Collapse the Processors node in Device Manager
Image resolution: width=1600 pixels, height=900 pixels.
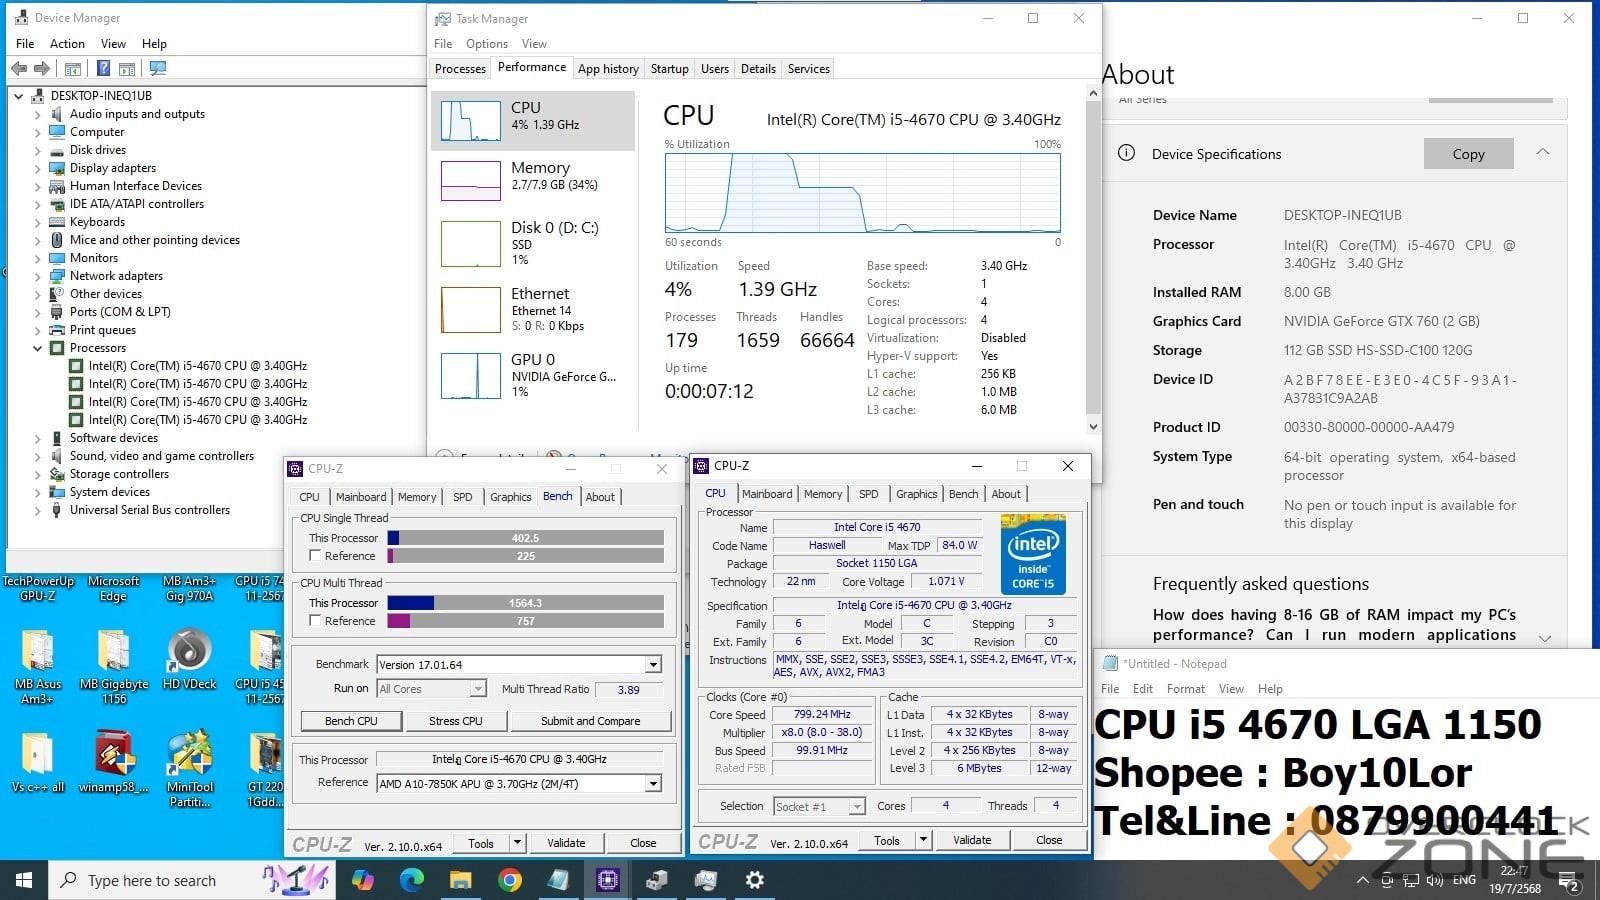click(38, 348)
